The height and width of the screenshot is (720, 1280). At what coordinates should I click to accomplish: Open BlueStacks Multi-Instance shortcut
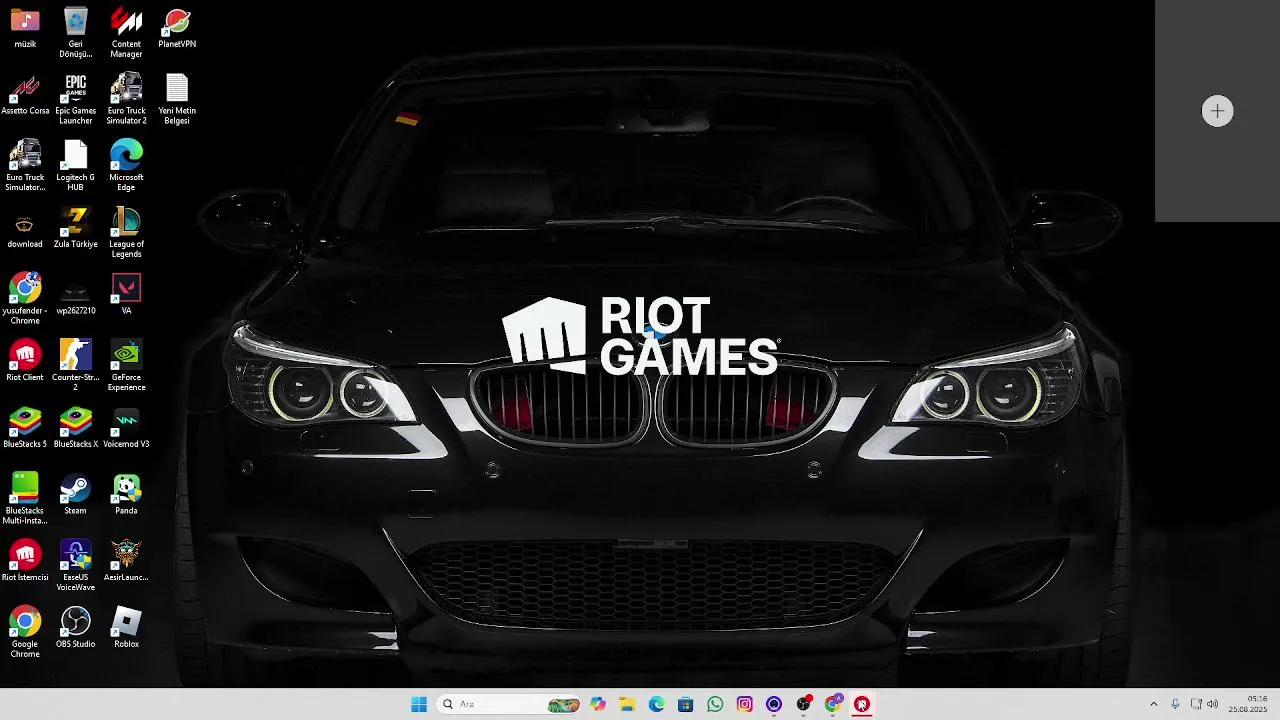[x=25, y=499]
